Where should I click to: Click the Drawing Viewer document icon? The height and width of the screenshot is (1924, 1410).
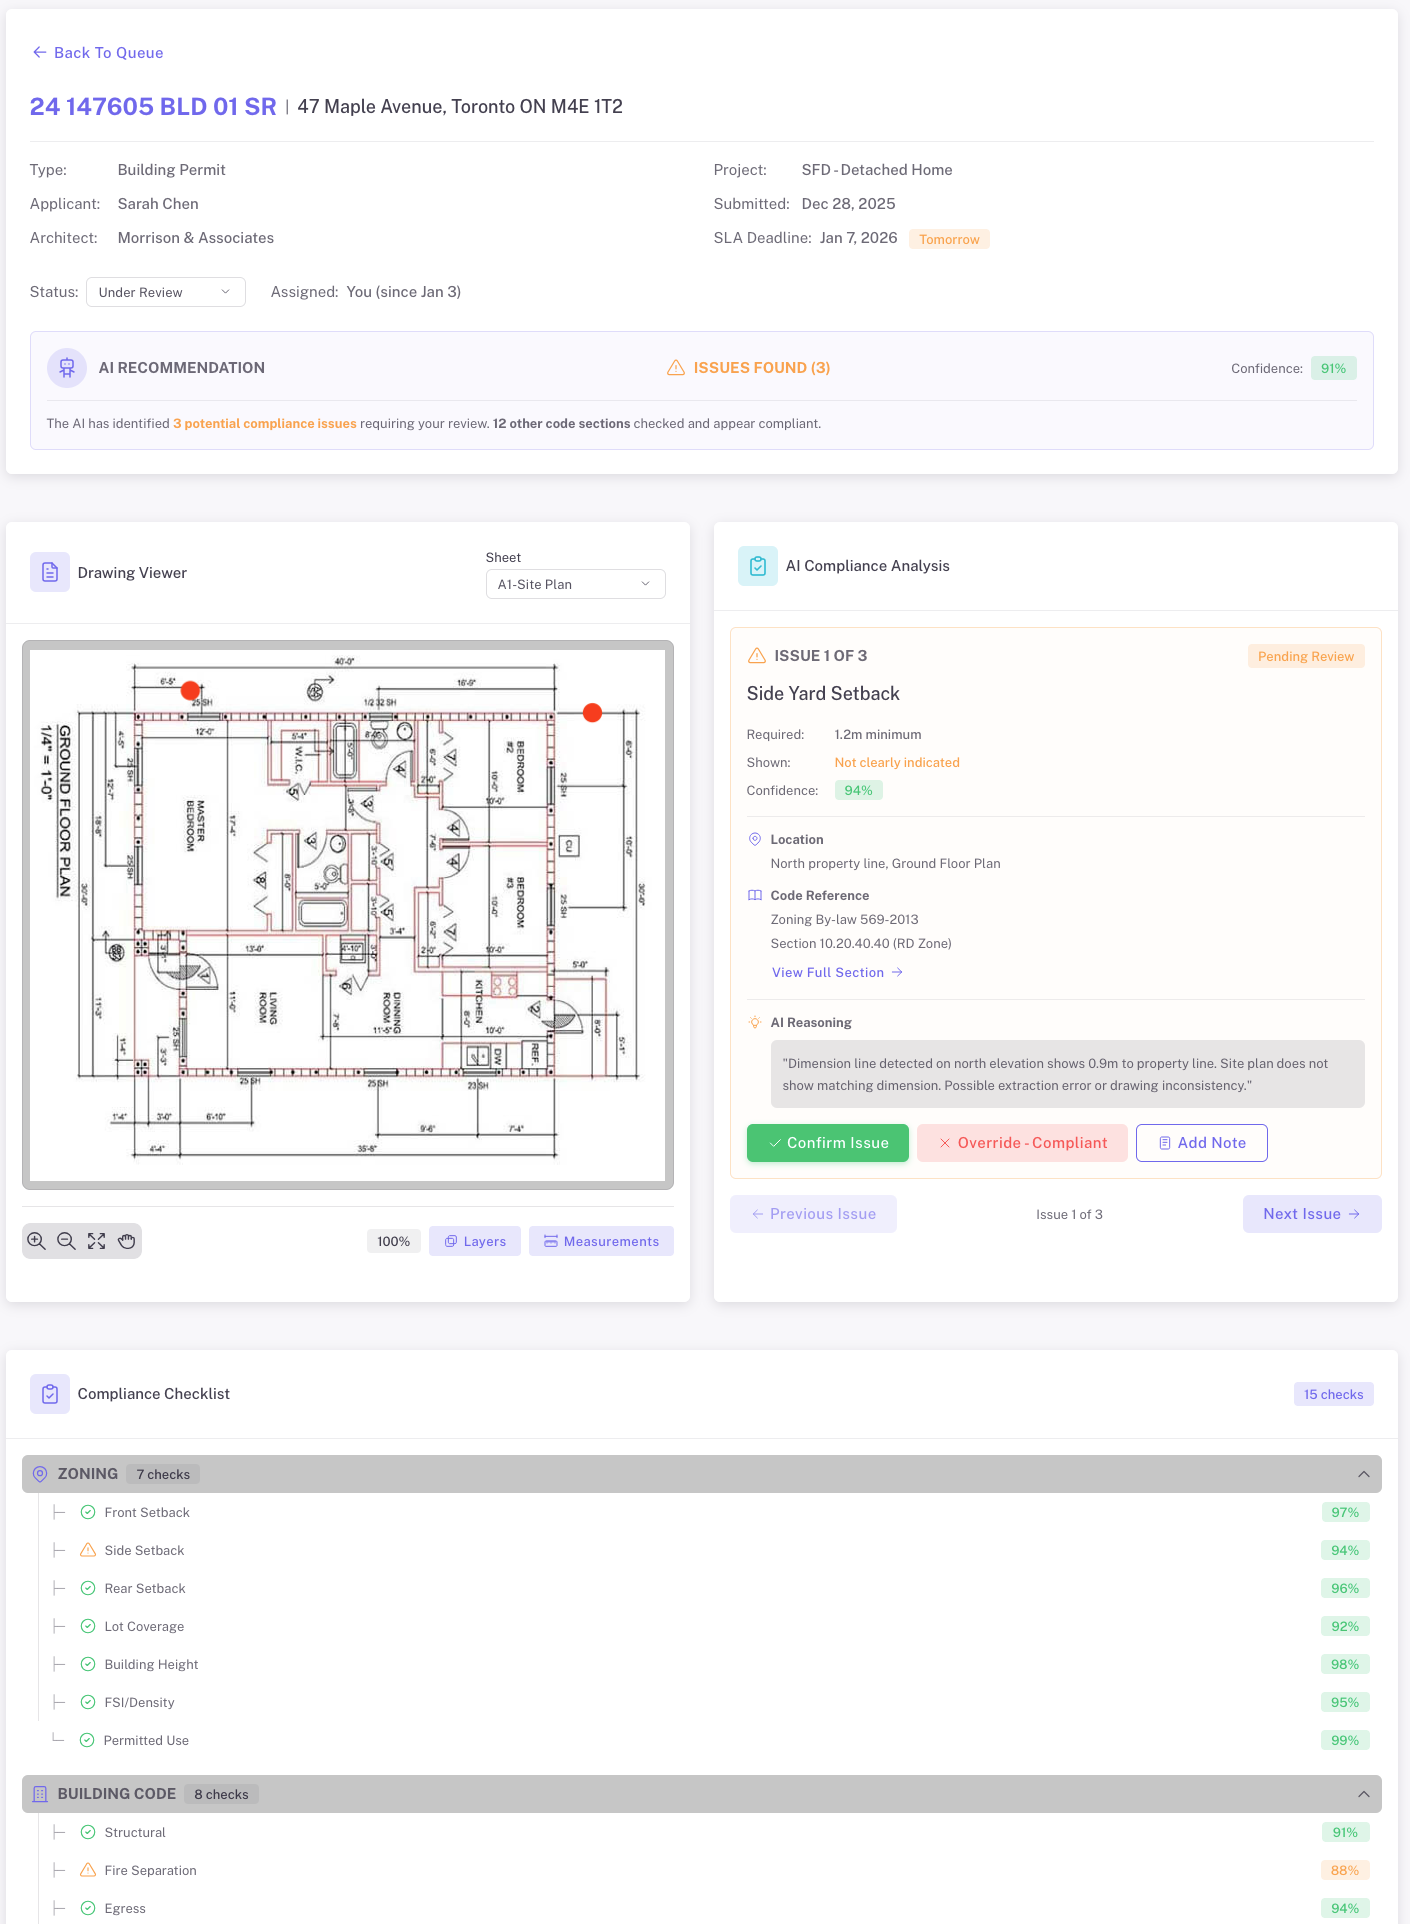click(50, 572)
